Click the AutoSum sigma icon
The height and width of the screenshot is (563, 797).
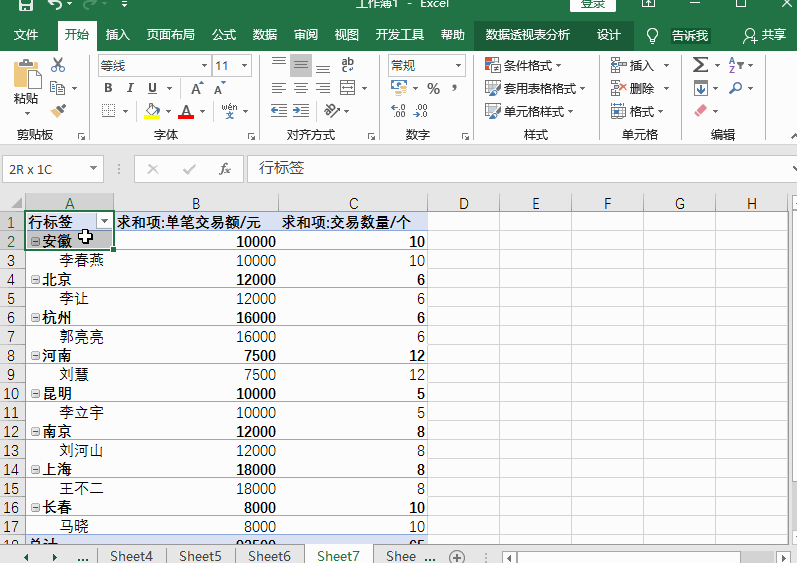[700, 66]
